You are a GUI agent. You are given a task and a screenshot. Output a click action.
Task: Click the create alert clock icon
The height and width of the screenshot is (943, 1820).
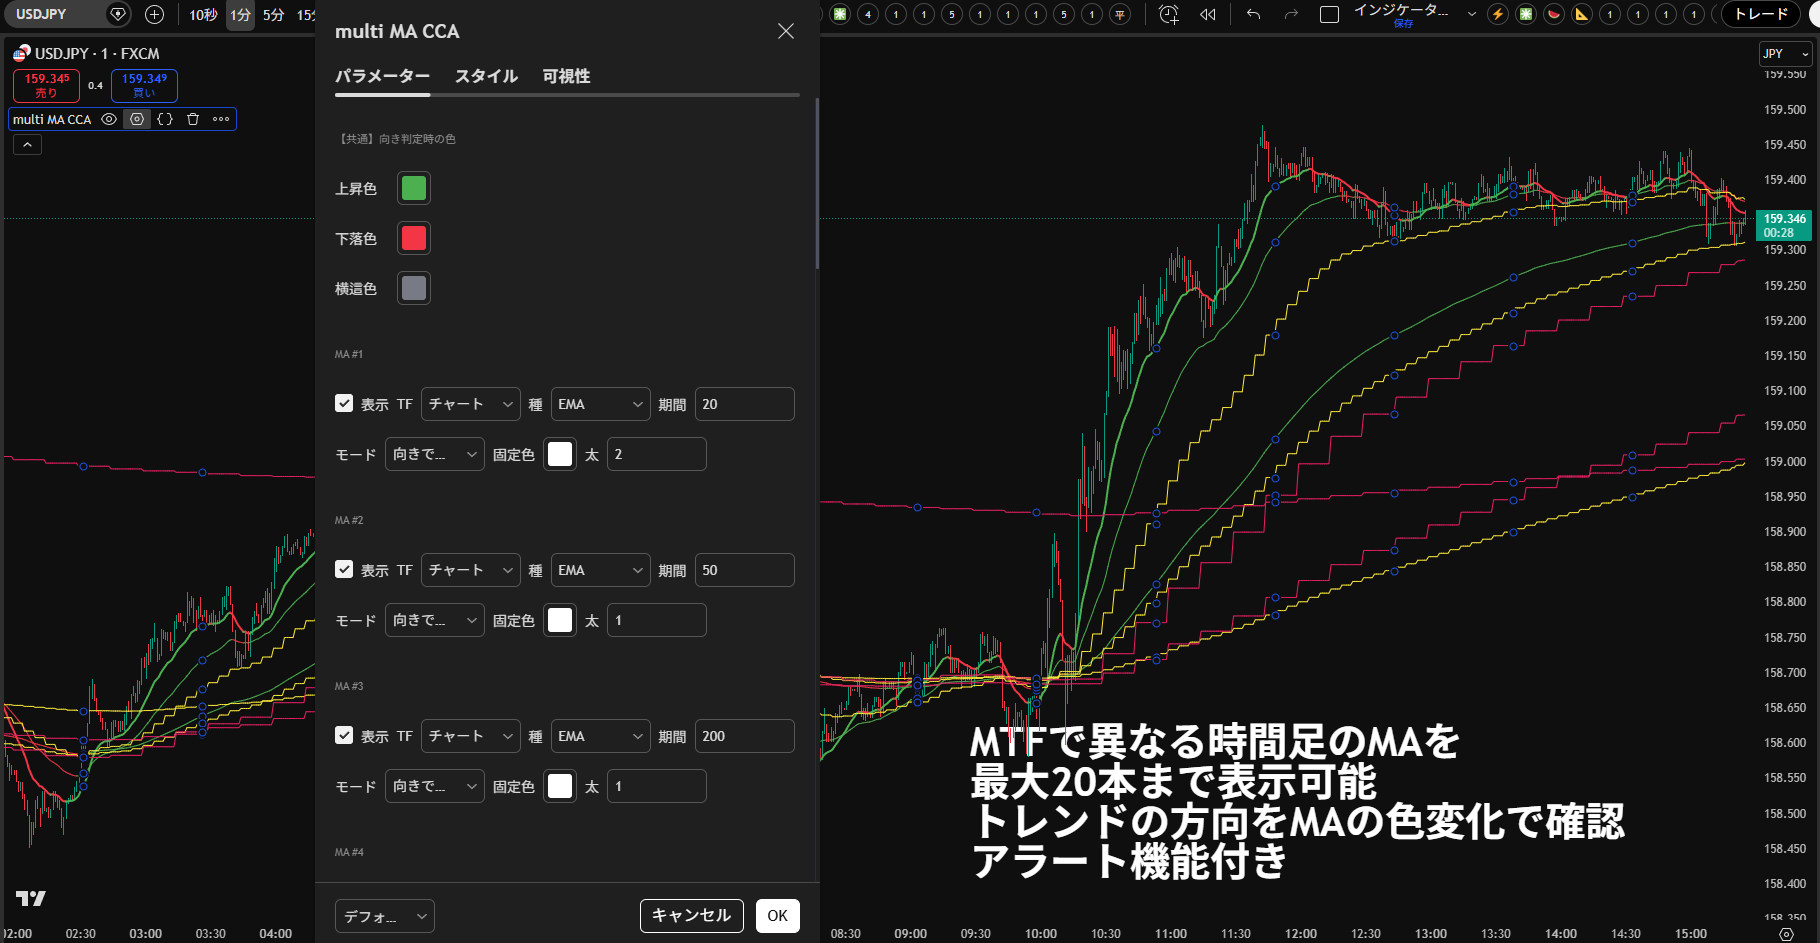coord(1168,14)
